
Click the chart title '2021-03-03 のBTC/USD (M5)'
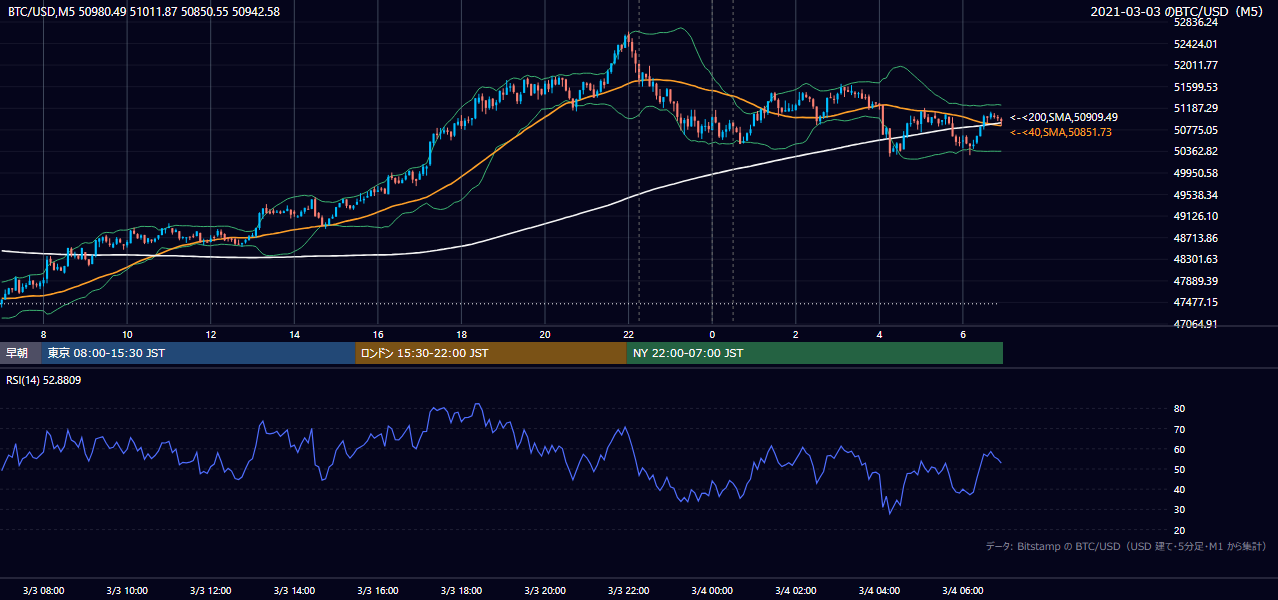click(1178, 11)
